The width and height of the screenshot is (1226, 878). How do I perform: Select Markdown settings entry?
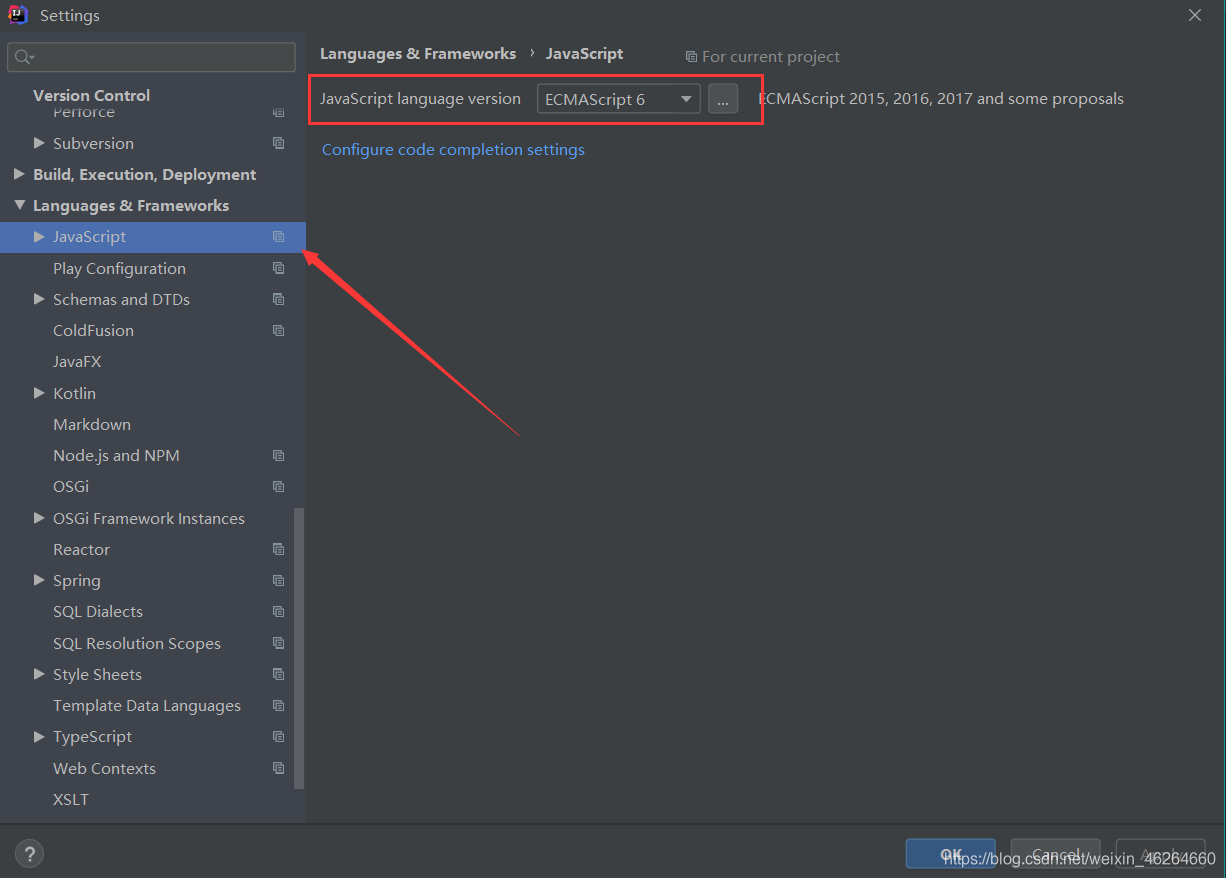92,424
